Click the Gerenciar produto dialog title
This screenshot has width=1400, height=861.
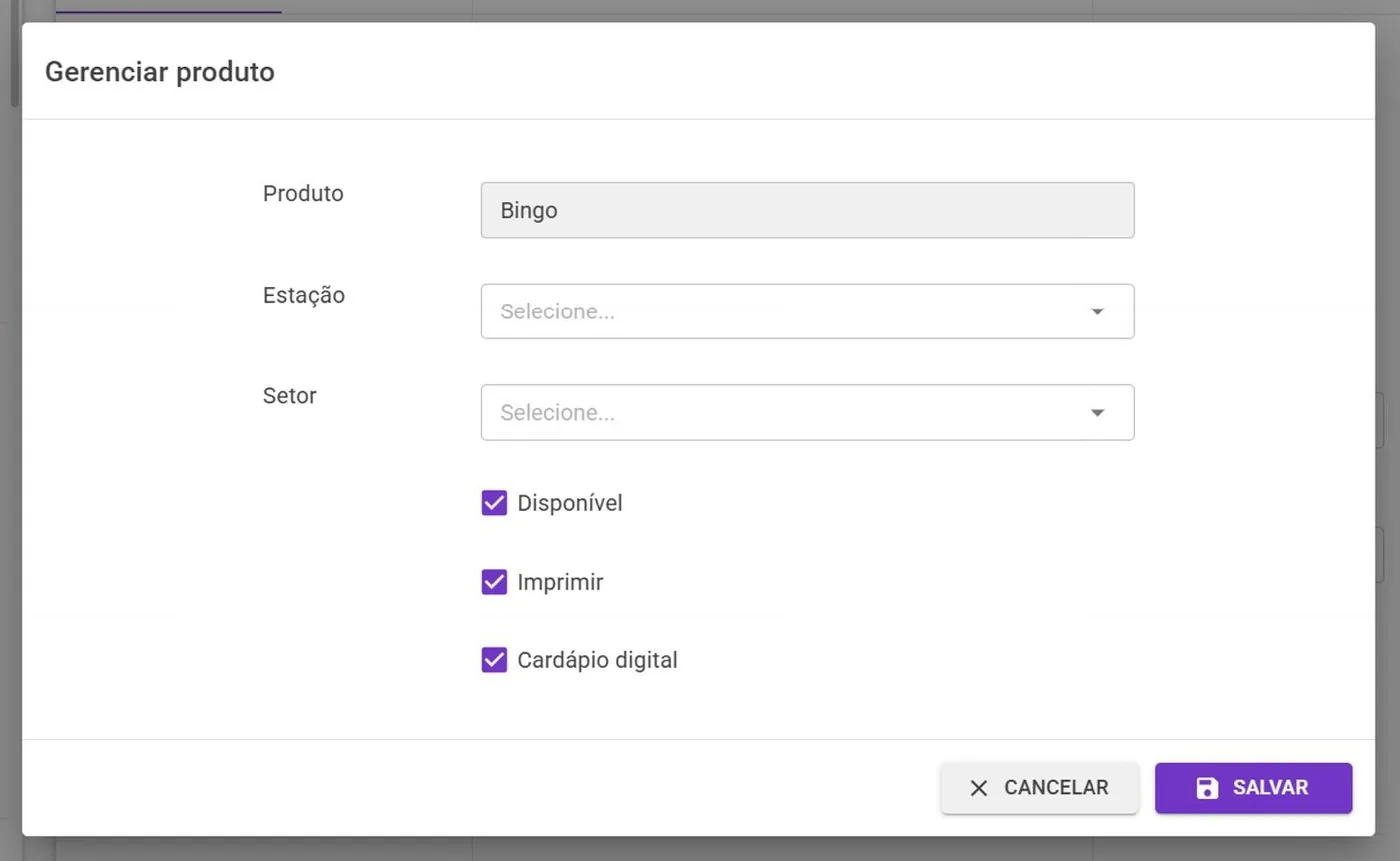point(160,72)
